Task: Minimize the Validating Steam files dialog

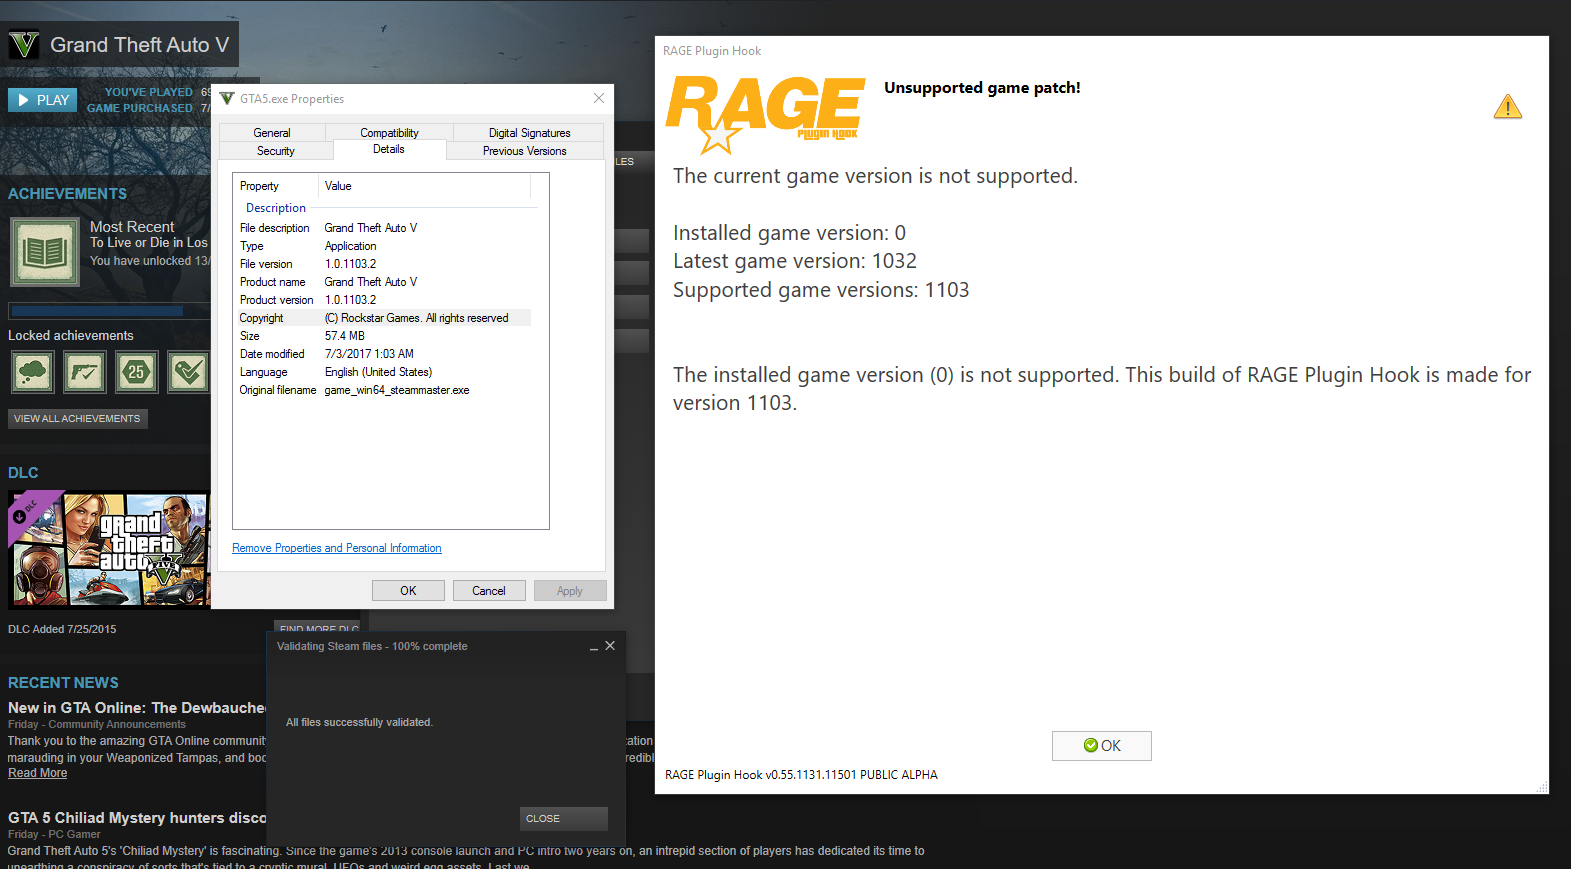Action: coord(594,647)
